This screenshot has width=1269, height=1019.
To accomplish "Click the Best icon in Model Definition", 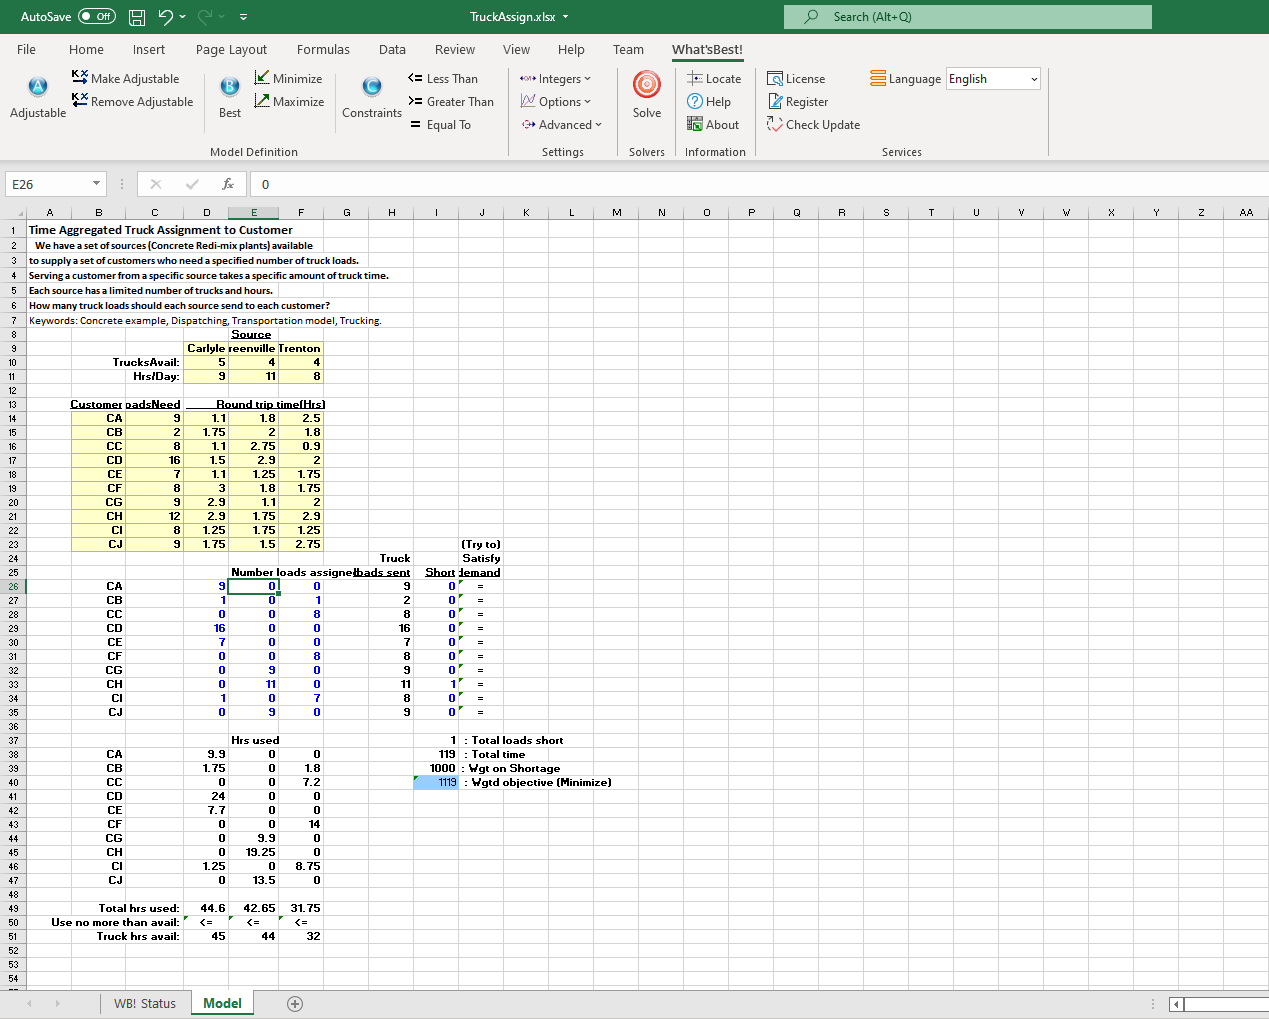I will point(229,88).
